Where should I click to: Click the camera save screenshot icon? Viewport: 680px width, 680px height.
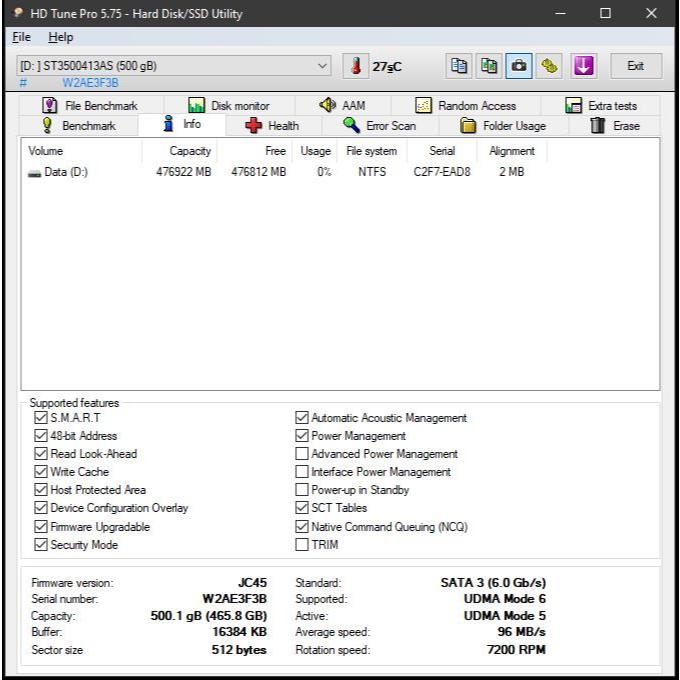pyautogui.click(x=519, y=66)
